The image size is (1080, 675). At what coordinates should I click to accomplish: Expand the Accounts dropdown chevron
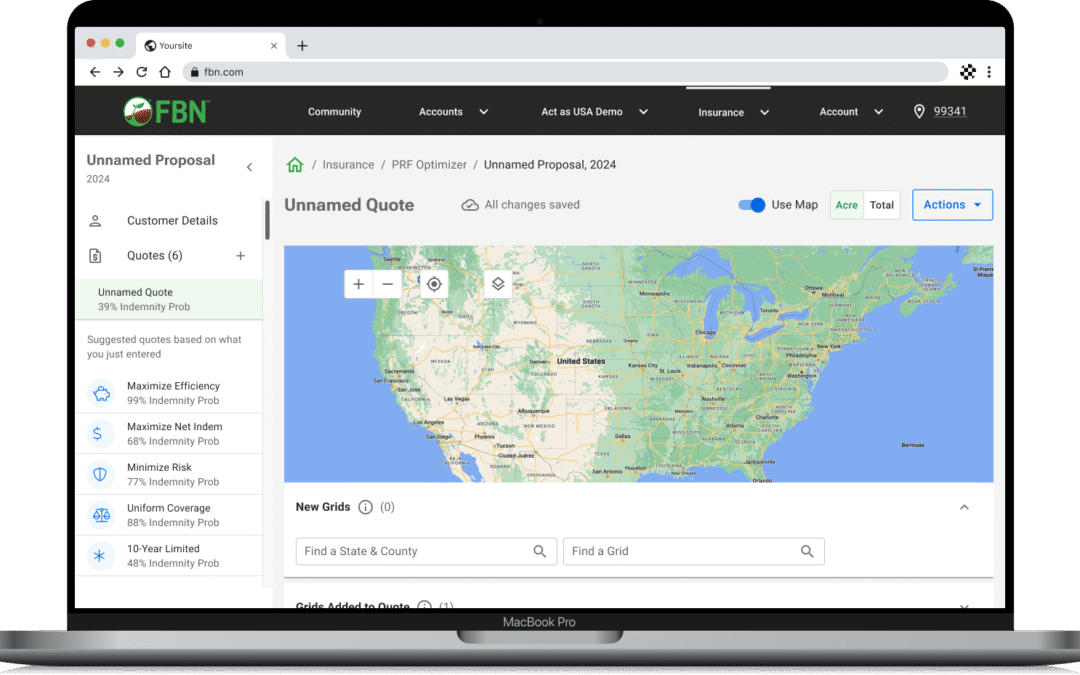click(484, 112)
